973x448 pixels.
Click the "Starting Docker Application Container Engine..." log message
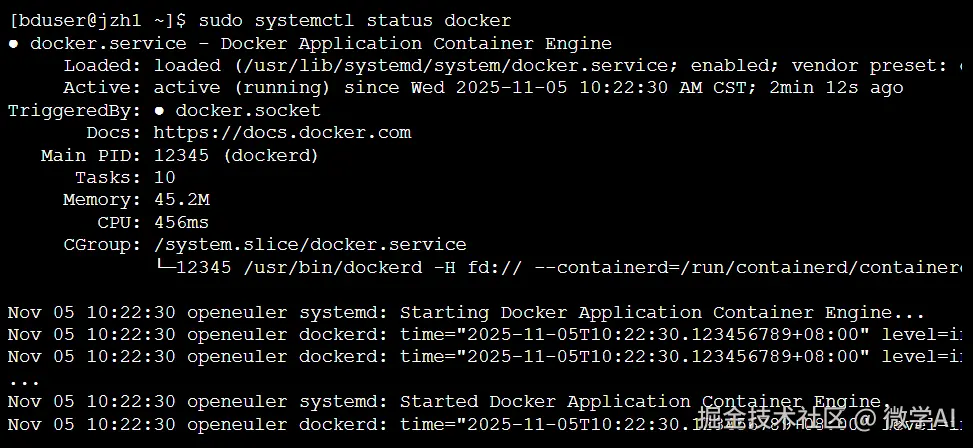point(662,312)
